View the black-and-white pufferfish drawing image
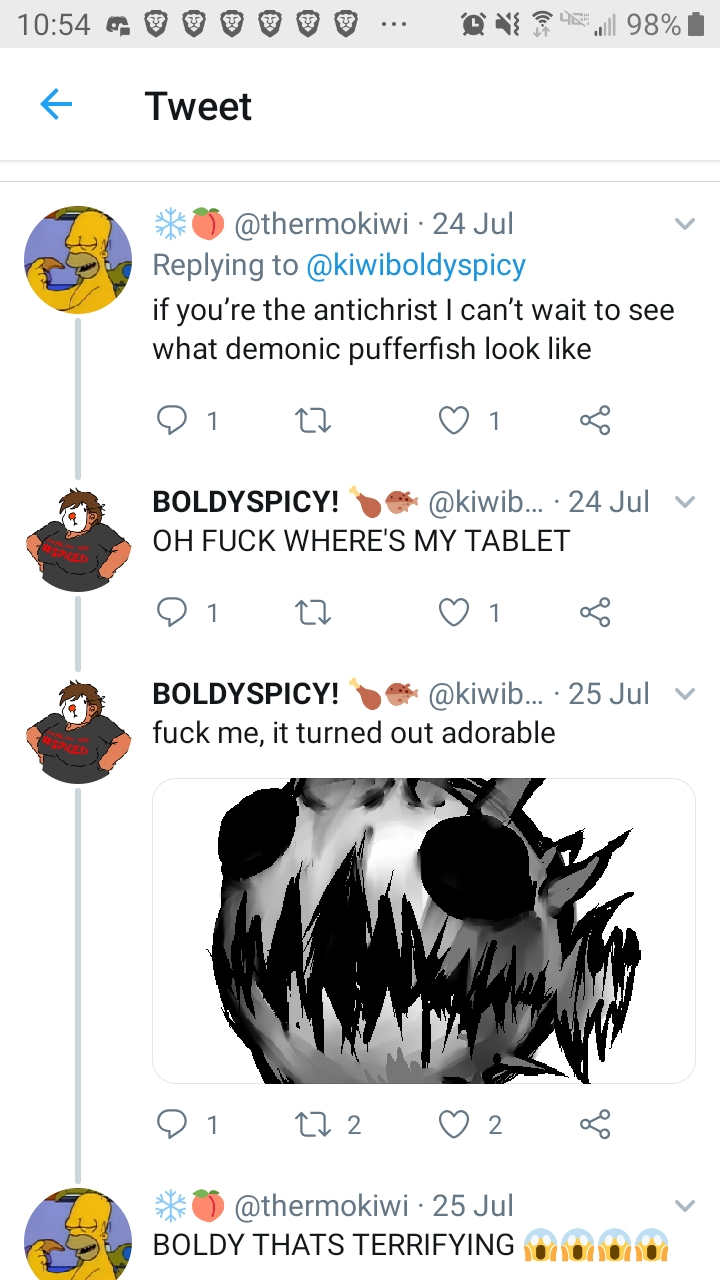Image resolution: width=720 pixels, height=1280 pixels. coord(423,930)
